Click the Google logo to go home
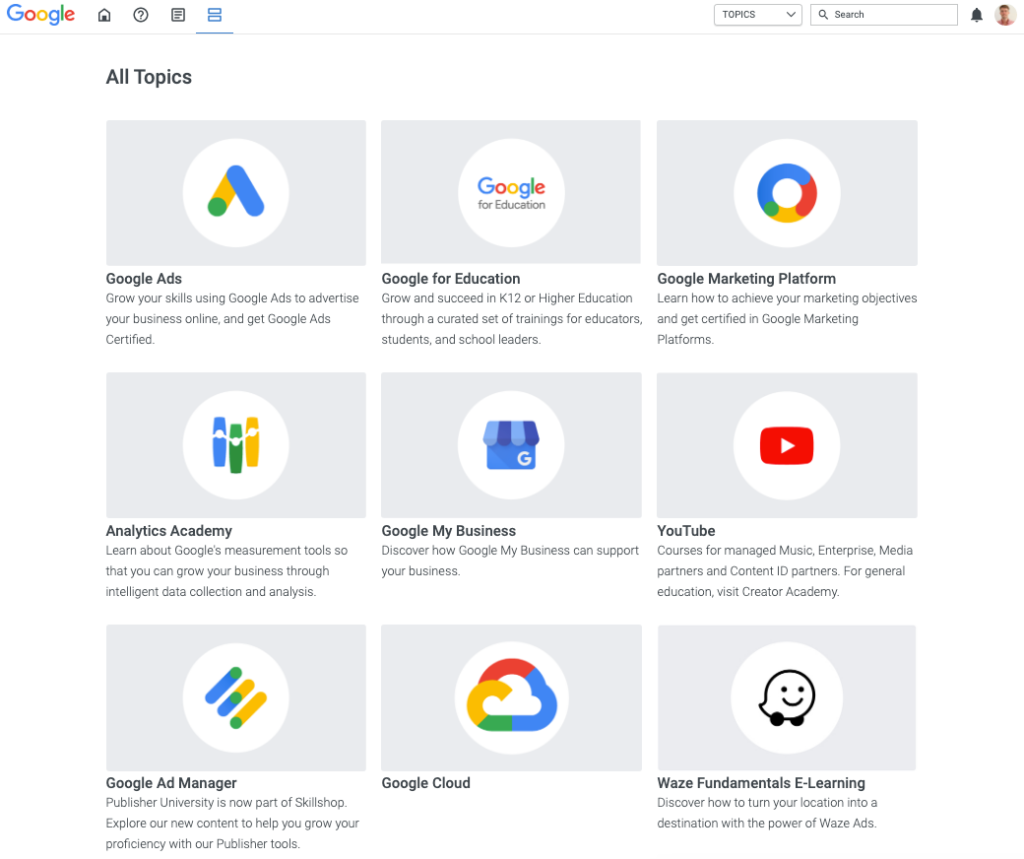Image resolution: width=1024 pixels, height=859 pixels. click(x=40, y=14)
